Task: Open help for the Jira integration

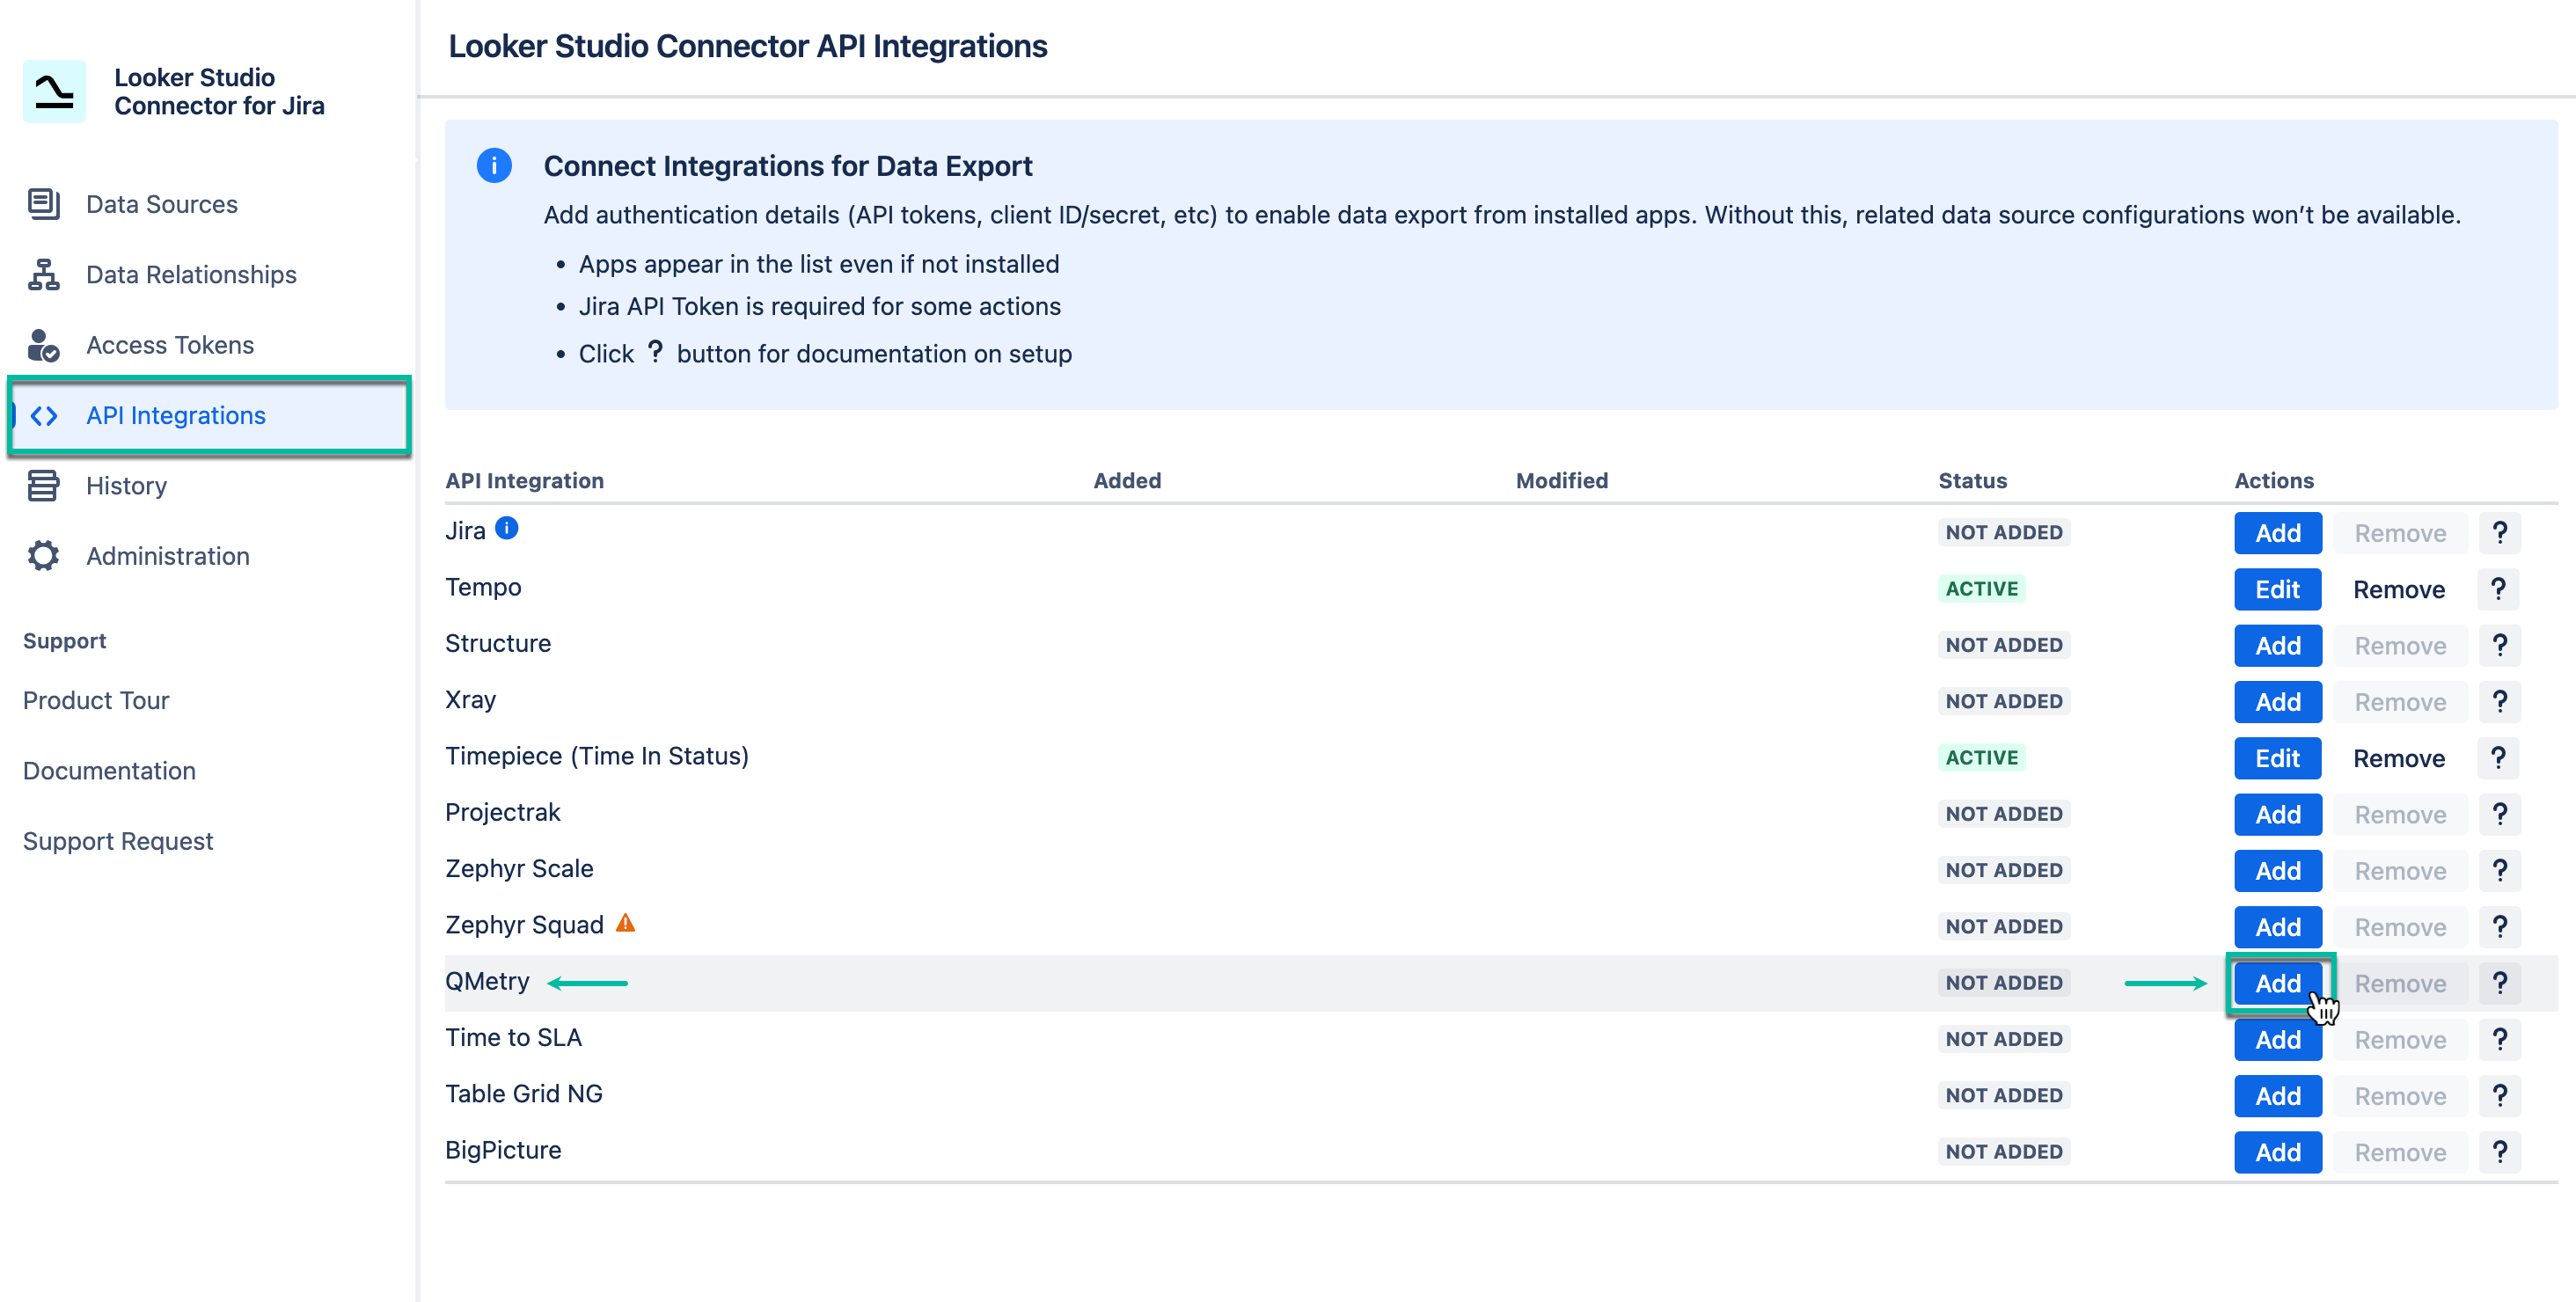Action: click(2500, 532)
